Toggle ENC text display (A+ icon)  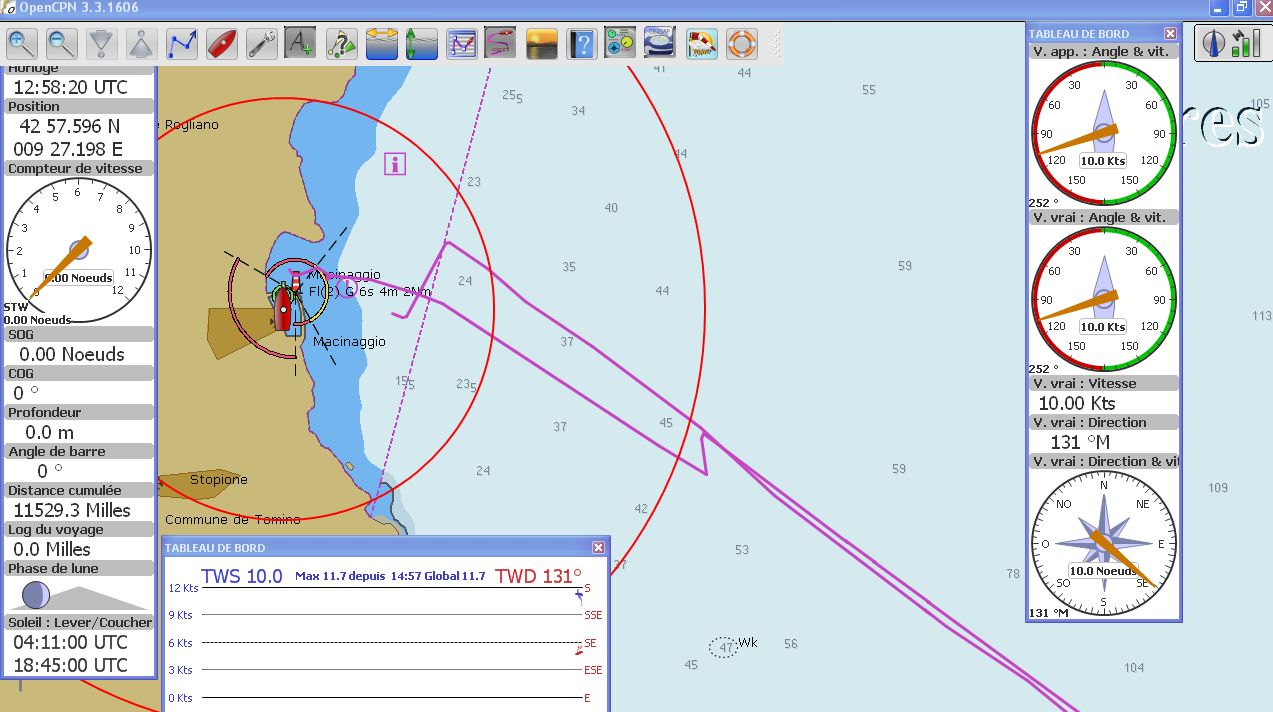pos(301,44)
